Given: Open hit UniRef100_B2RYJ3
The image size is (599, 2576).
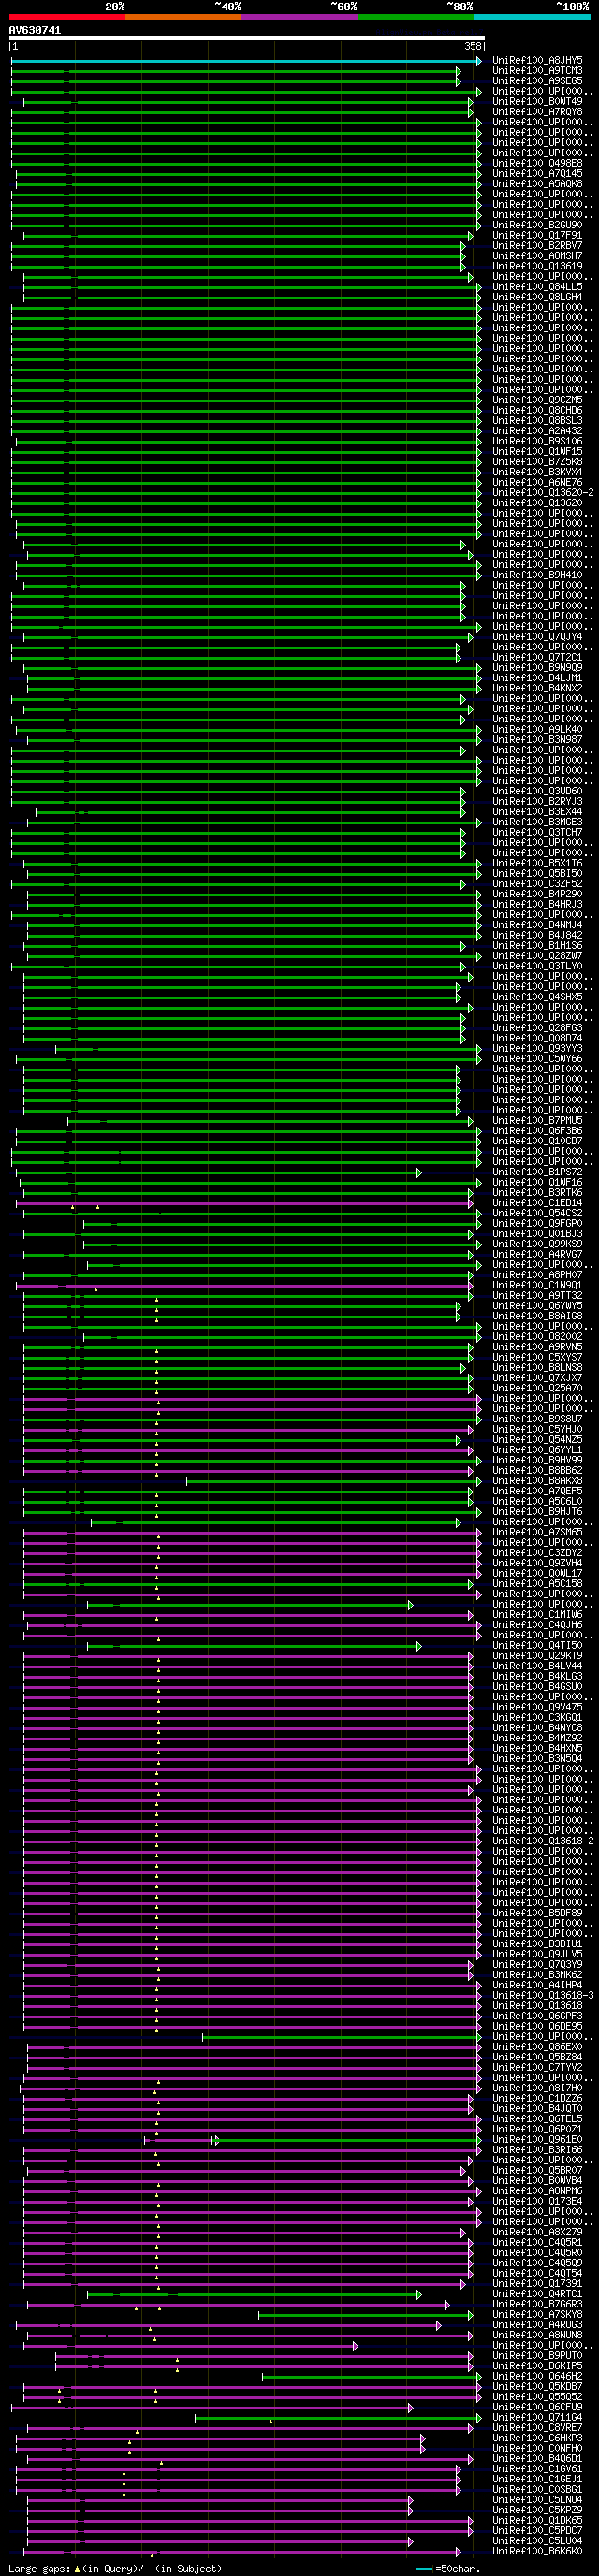Looking at the screenshot, I should point(537,801).
